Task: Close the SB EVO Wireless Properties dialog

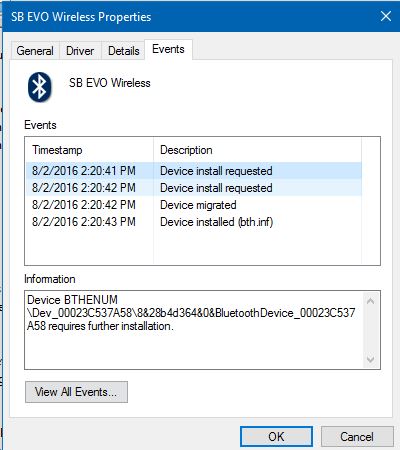Action: (386, 16)
